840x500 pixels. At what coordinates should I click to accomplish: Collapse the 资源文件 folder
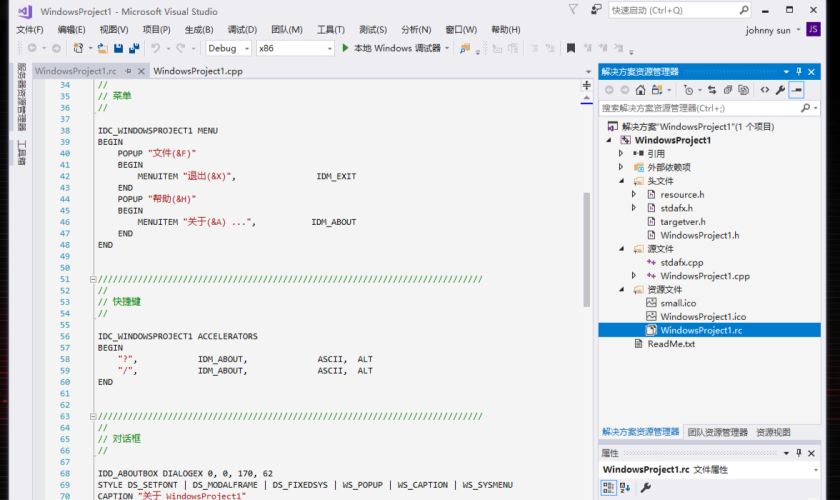621,289
